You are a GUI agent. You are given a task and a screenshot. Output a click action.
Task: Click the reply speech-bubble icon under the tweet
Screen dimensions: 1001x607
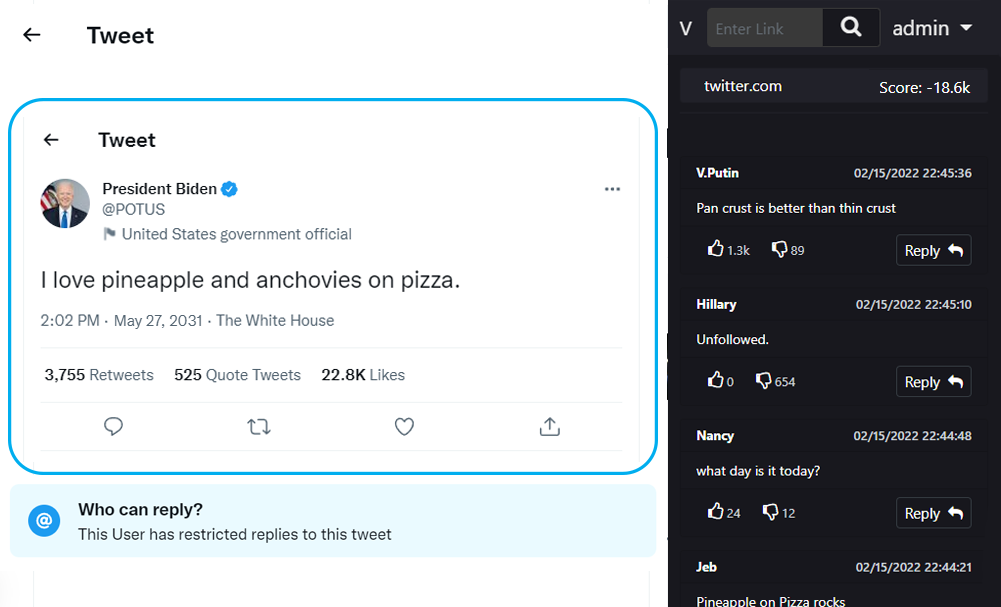tap(114, 427)
